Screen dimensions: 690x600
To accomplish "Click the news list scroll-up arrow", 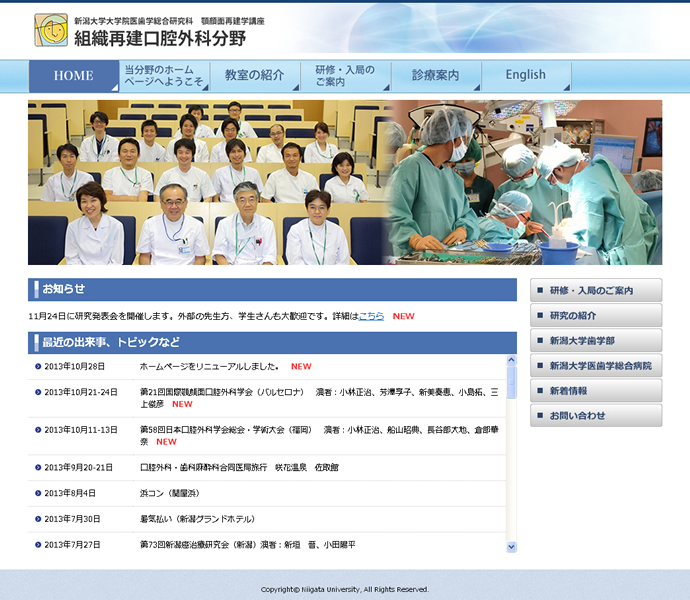I will (511, 360).
